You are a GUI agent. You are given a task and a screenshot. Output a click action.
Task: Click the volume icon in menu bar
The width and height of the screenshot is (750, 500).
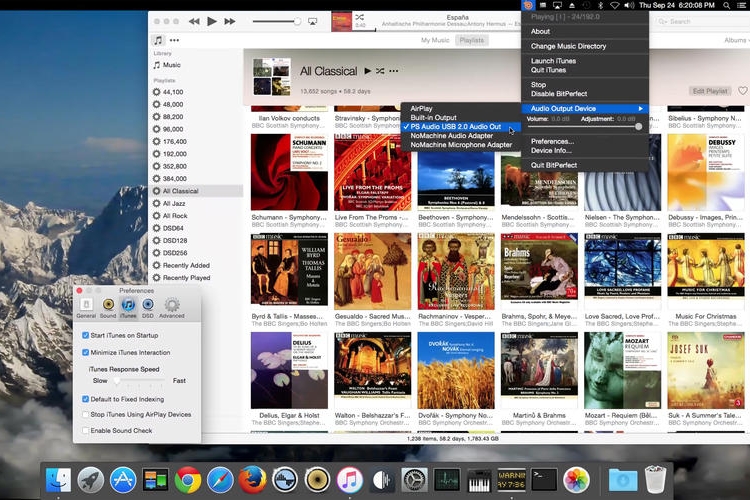(629, 5)
